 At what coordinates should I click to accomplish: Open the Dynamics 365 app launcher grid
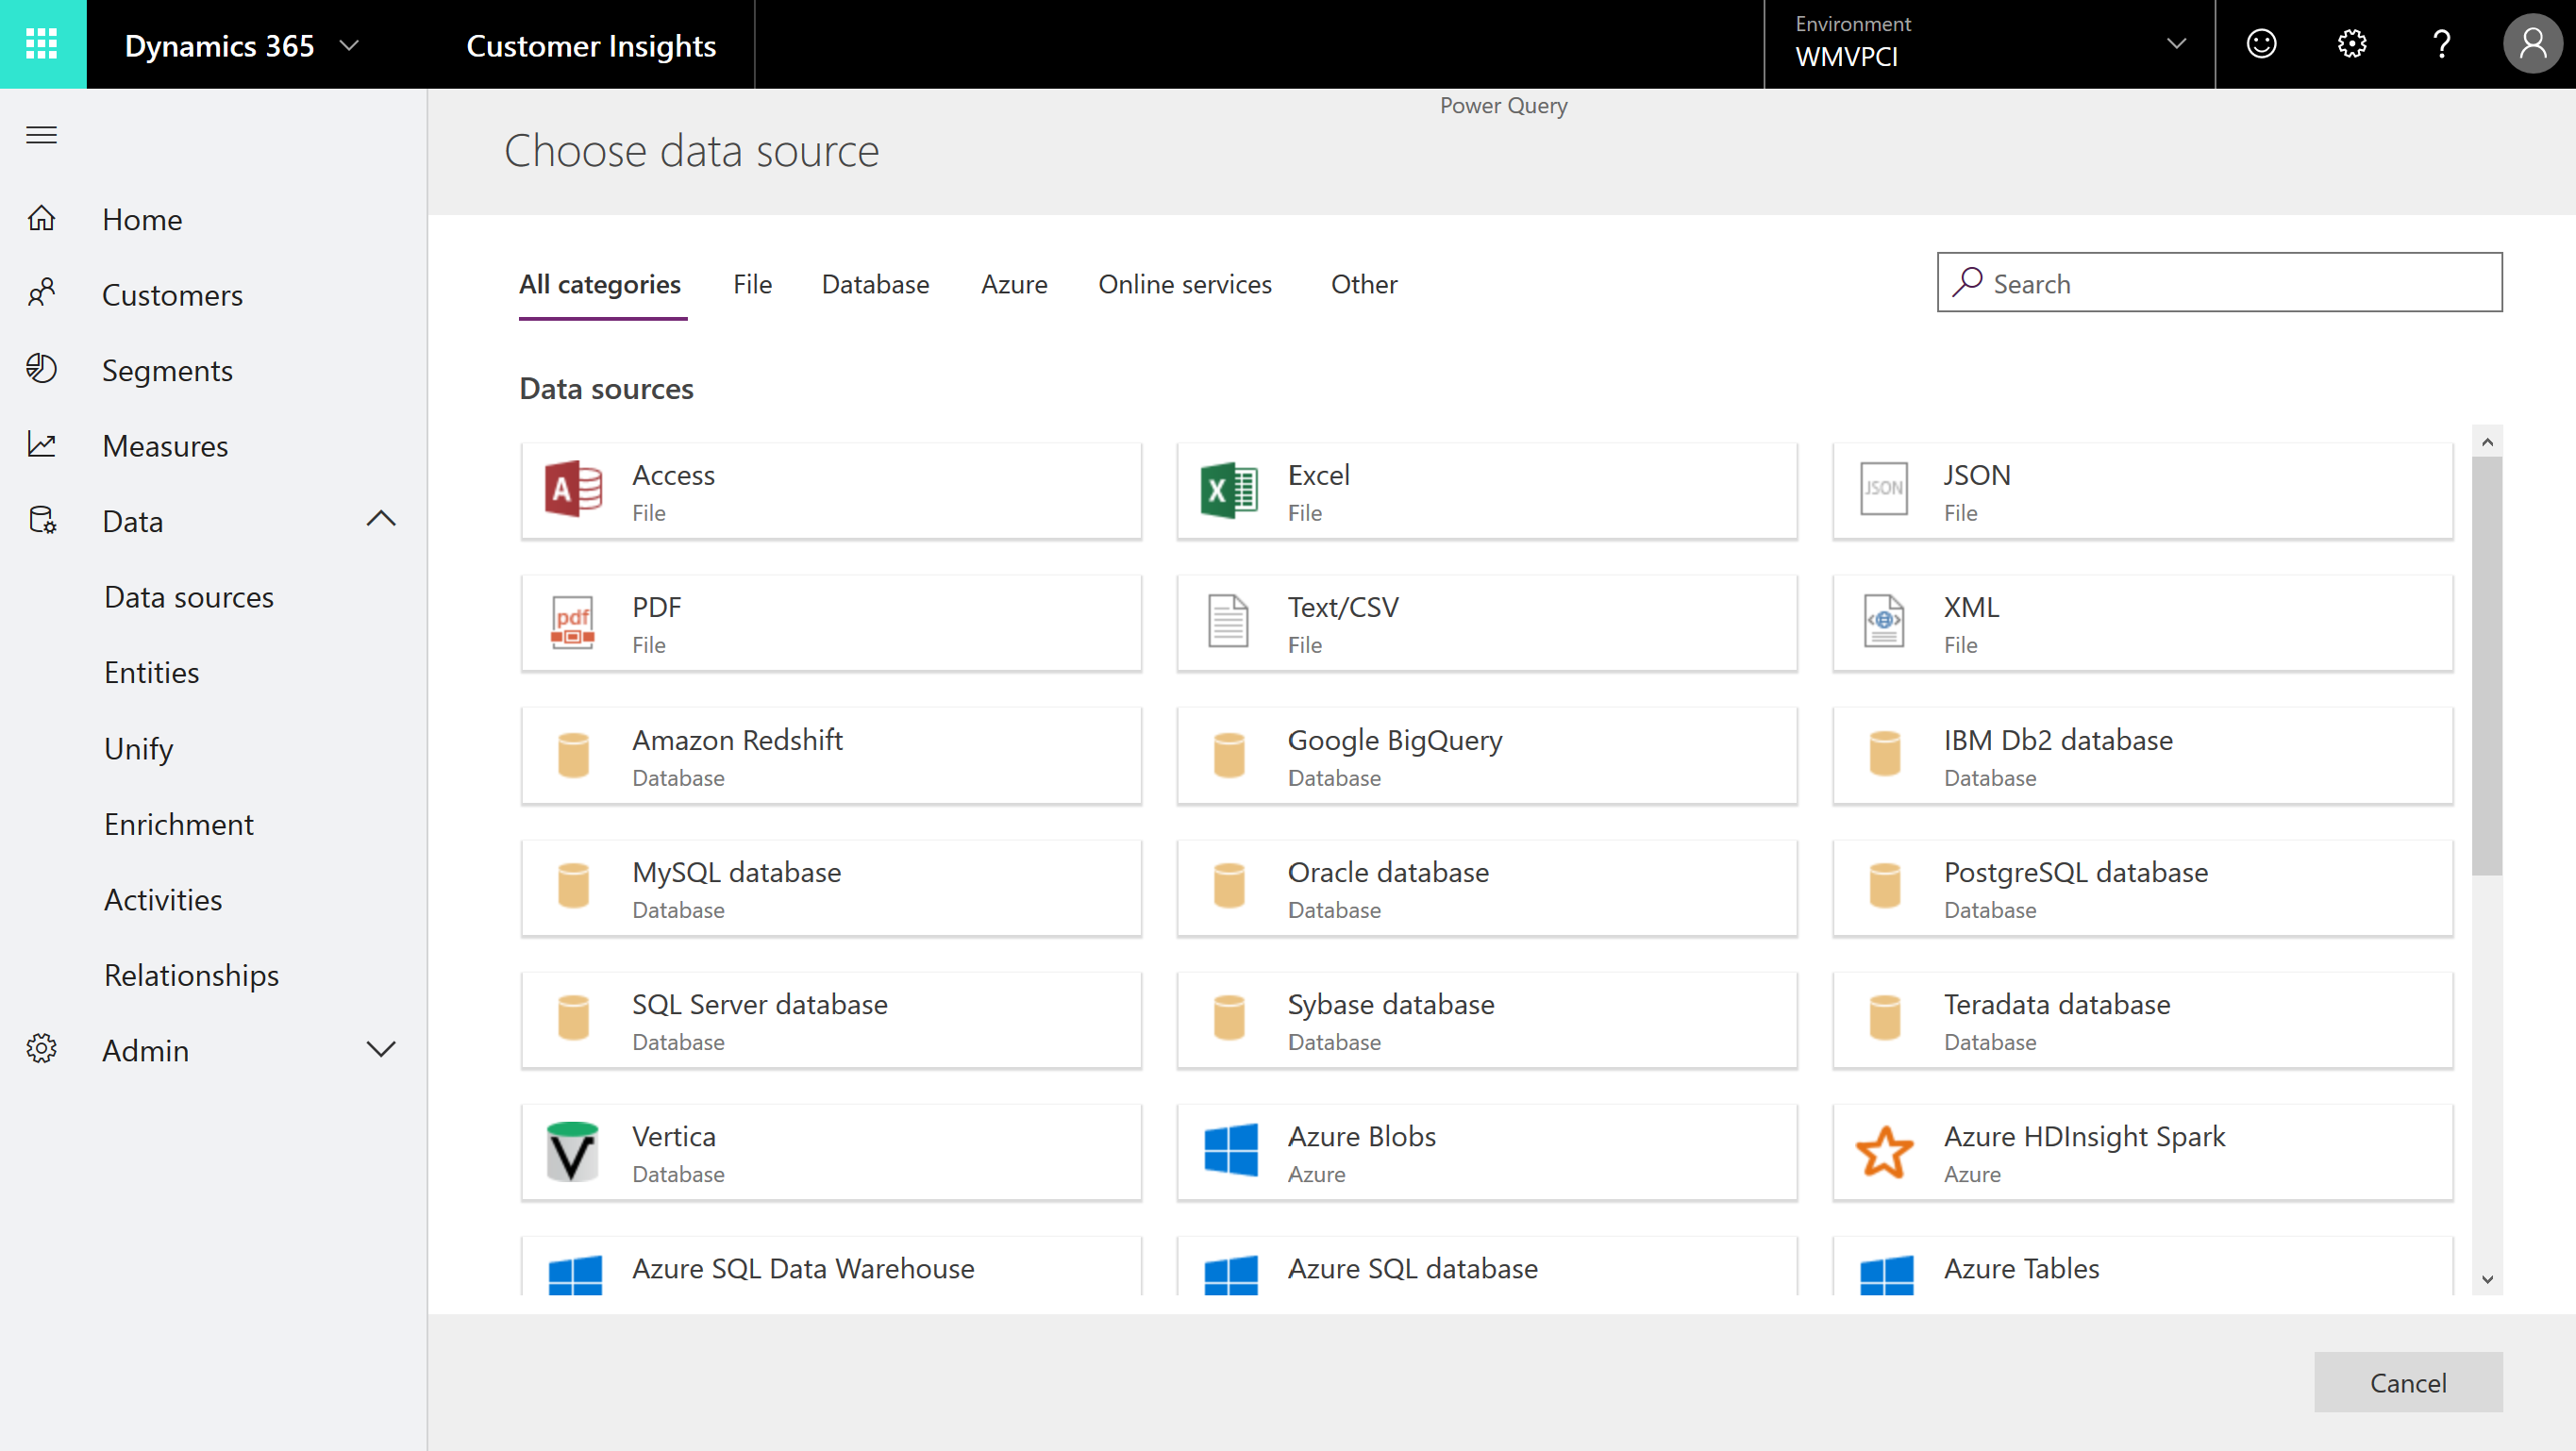pos(43,44)
